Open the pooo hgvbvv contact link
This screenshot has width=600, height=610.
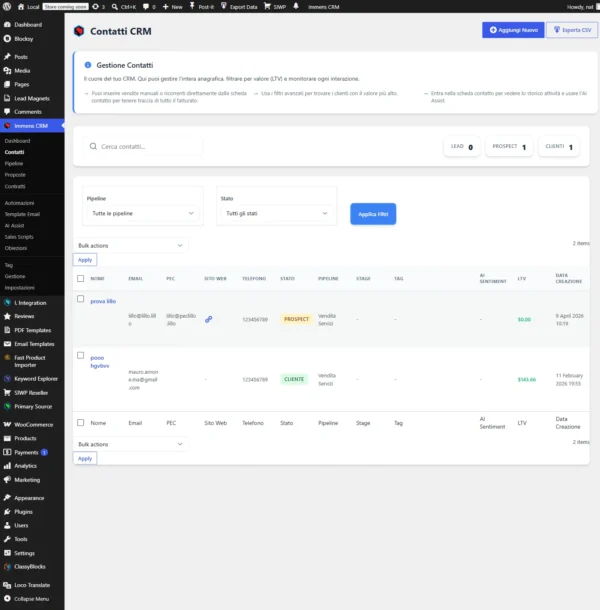click(100, 361)
